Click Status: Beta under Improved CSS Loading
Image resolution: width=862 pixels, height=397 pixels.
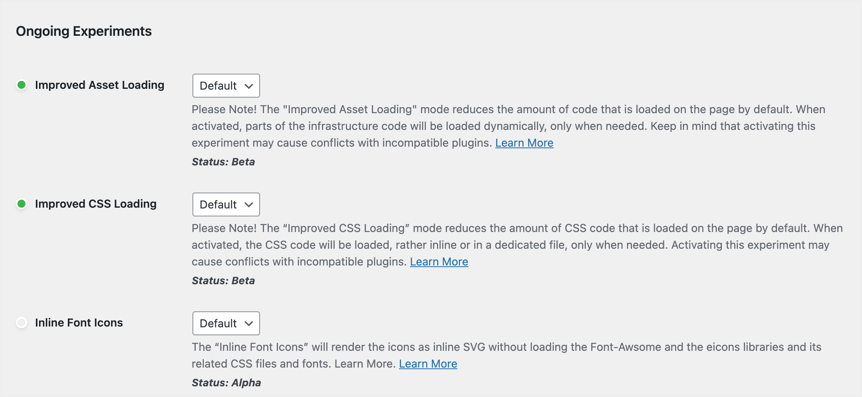[223, 281]
